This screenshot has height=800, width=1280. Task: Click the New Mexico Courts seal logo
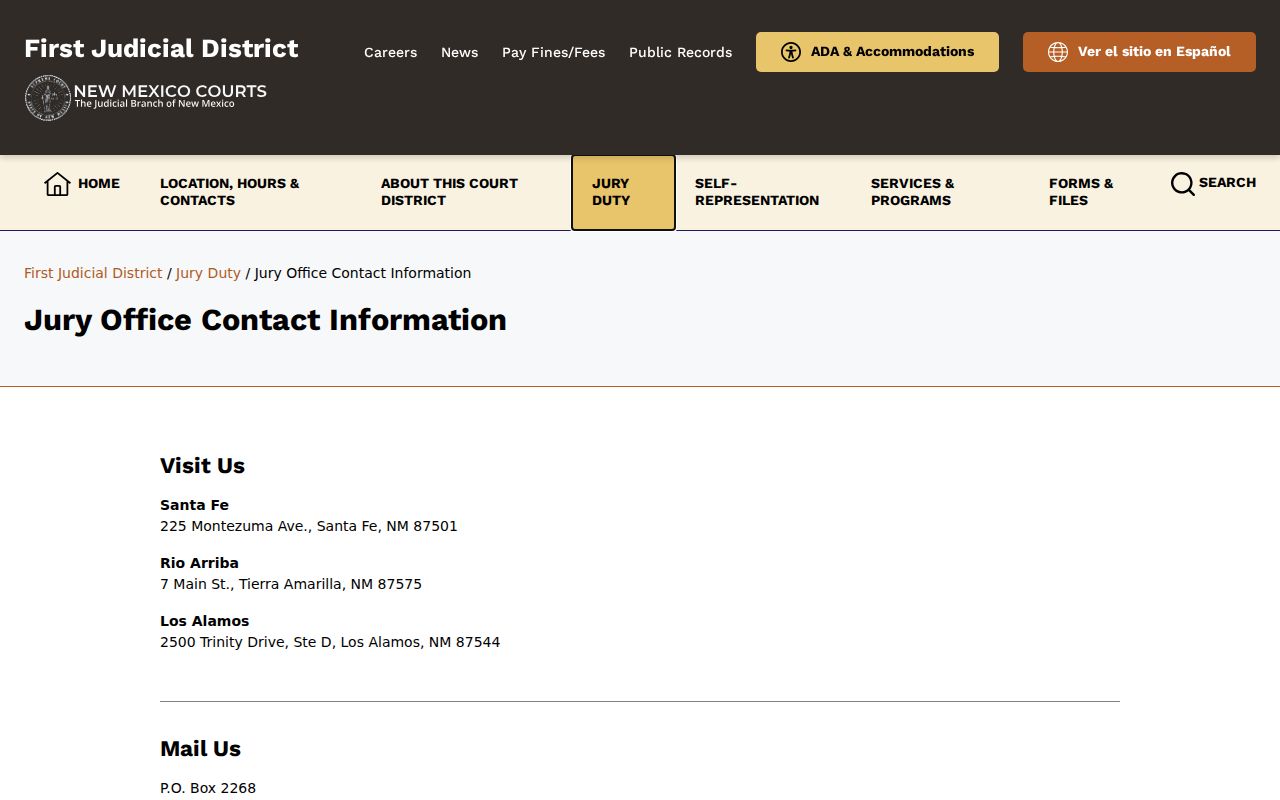click(x=47, y=98)
